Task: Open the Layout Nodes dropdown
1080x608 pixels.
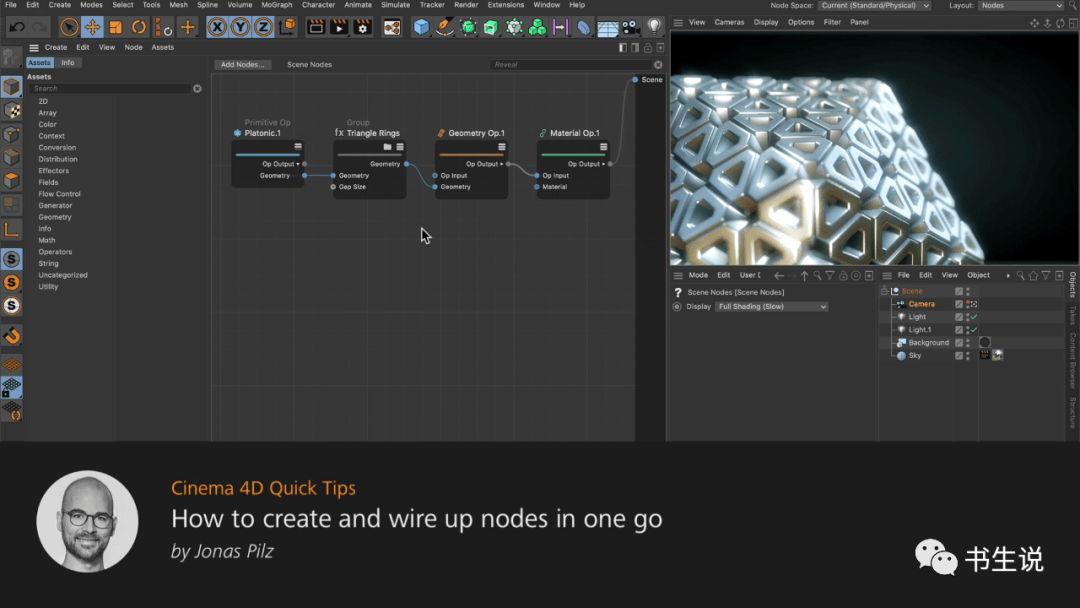Action: pyautogui.click(x=1021, y=6)
